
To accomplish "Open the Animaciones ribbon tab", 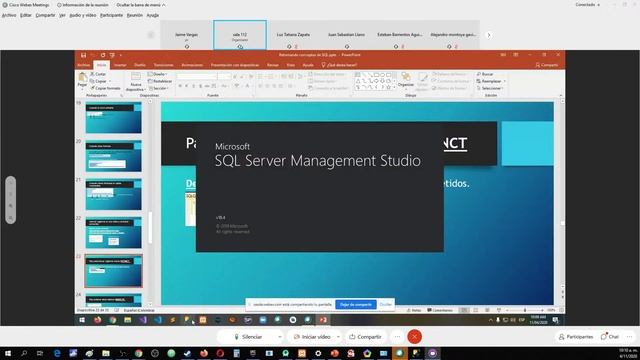I will click(192, 65).
